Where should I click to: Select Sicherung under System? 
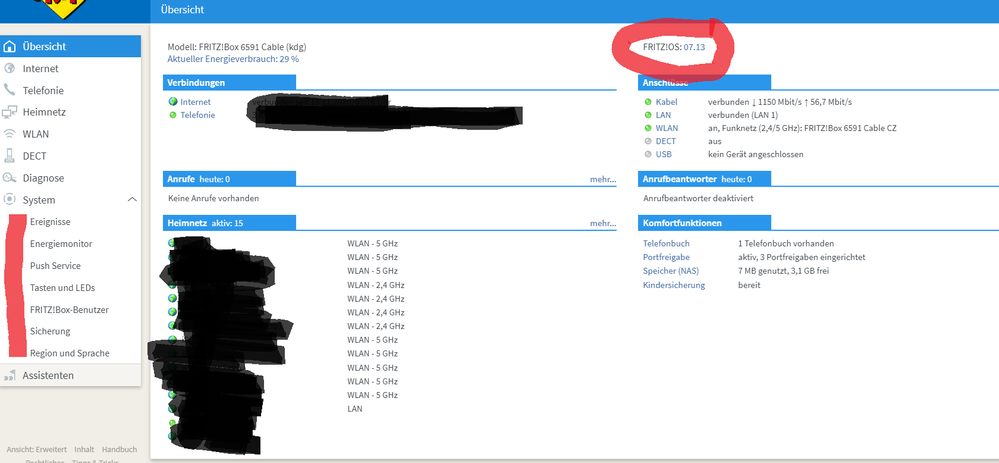[50, 331]
